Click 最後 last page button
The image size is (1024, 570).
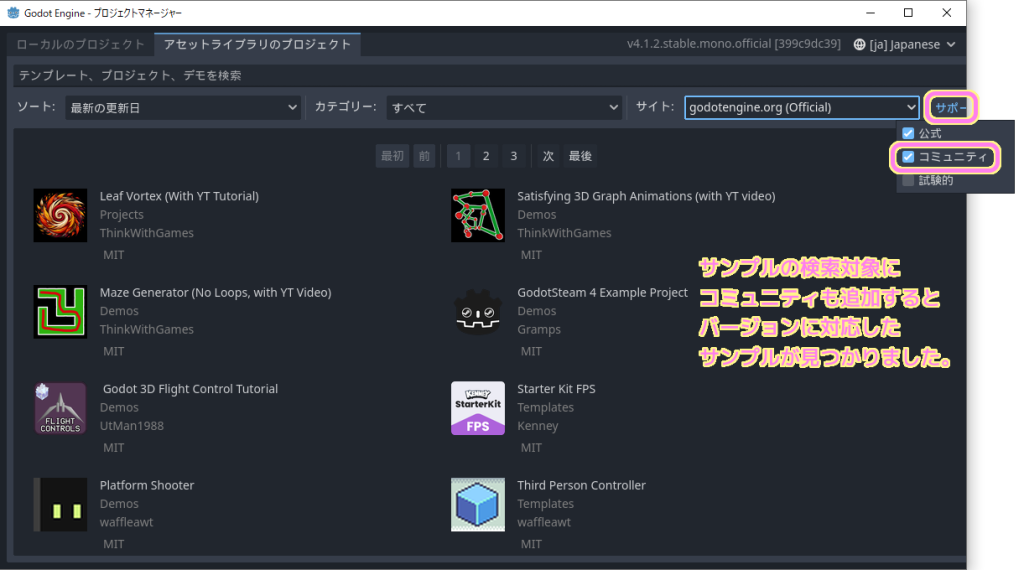point(580,156)
